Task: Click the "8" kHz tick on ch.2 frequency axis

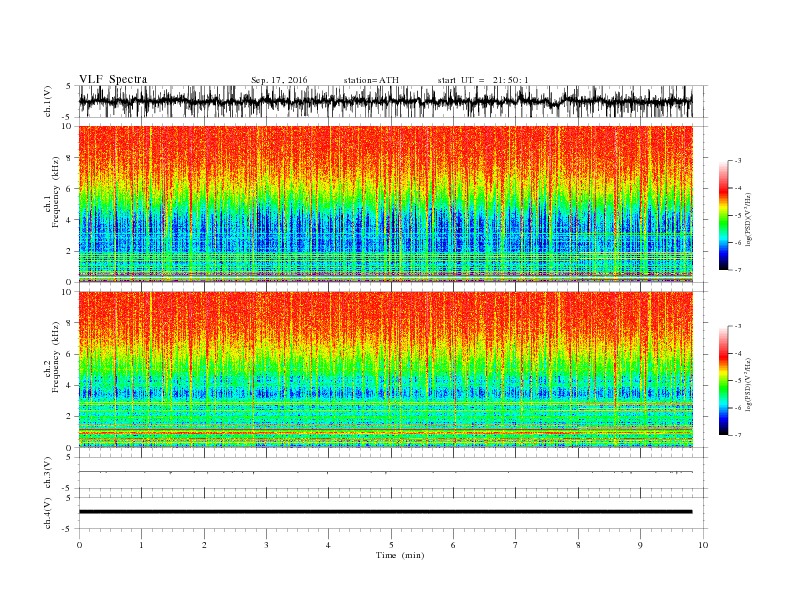Action: click(70, 323)
